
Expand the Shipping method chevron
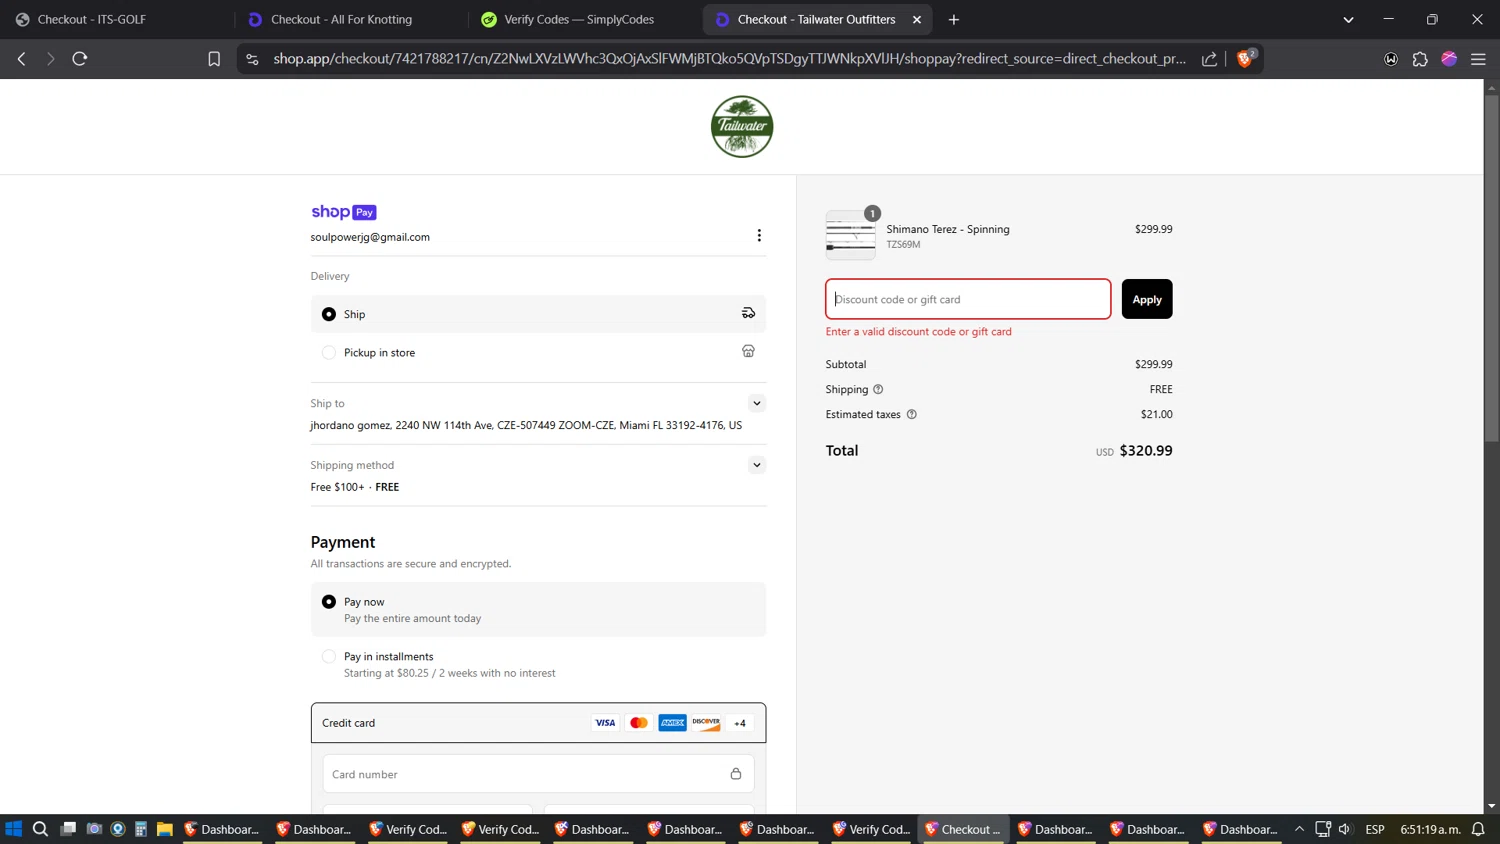[757, 465]
